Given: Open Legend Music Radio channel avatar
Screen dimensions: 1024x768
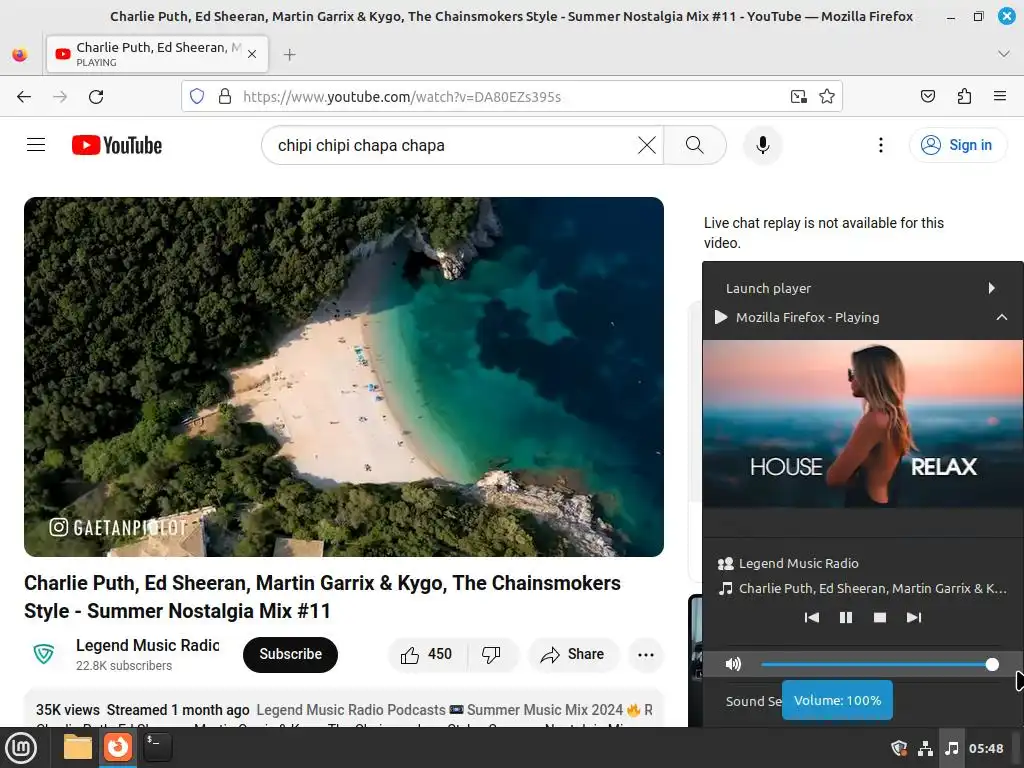Looking at the screenshot, I should click(x=44, y=654).
